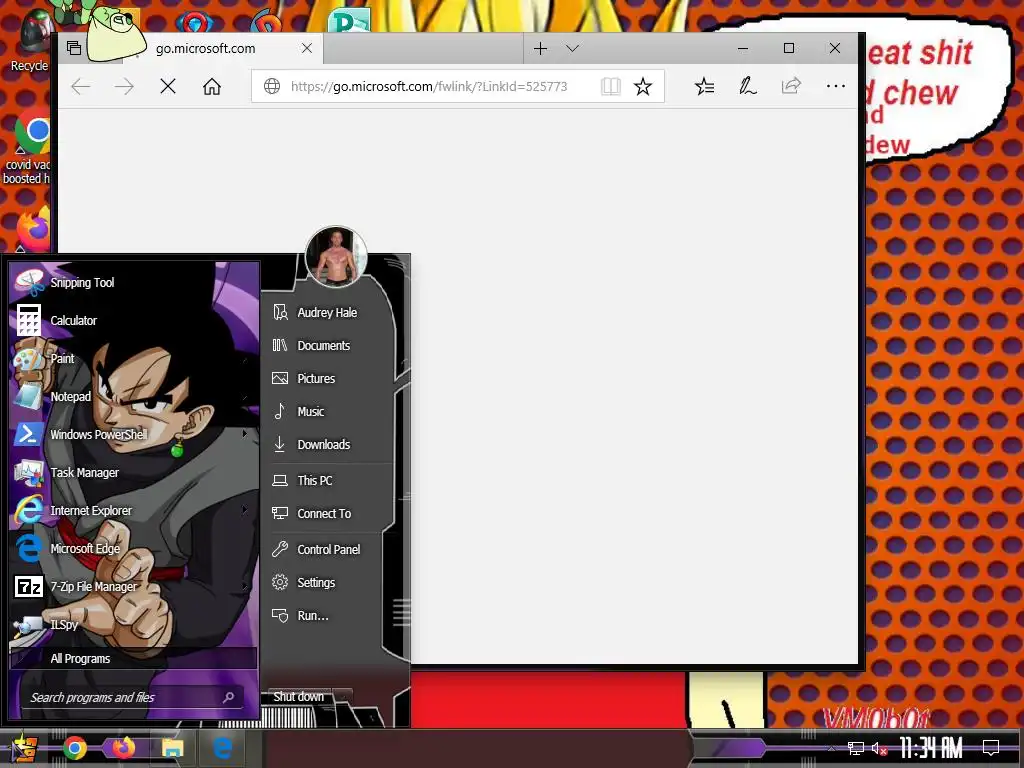Expand Windows PowerShell submenu arrow
Image resolution: width=1024 pixels, height=768 pixels.
(245, 434)
